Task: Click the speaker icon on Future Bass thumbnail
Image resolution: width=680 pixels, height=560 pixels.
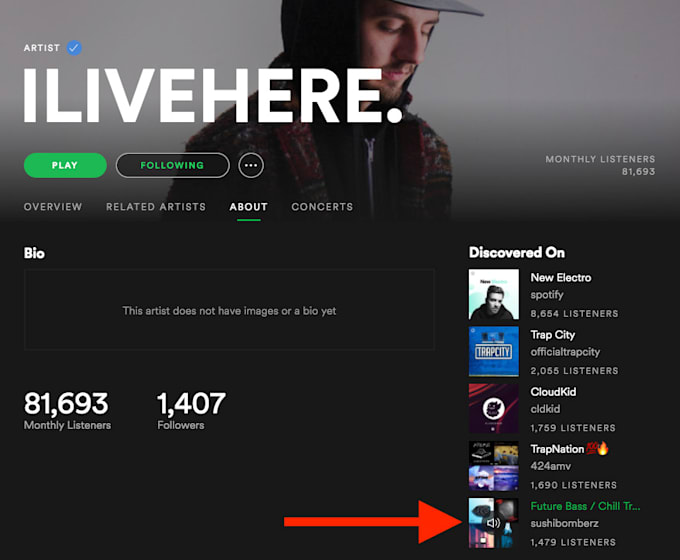Action: pos(493,524)
